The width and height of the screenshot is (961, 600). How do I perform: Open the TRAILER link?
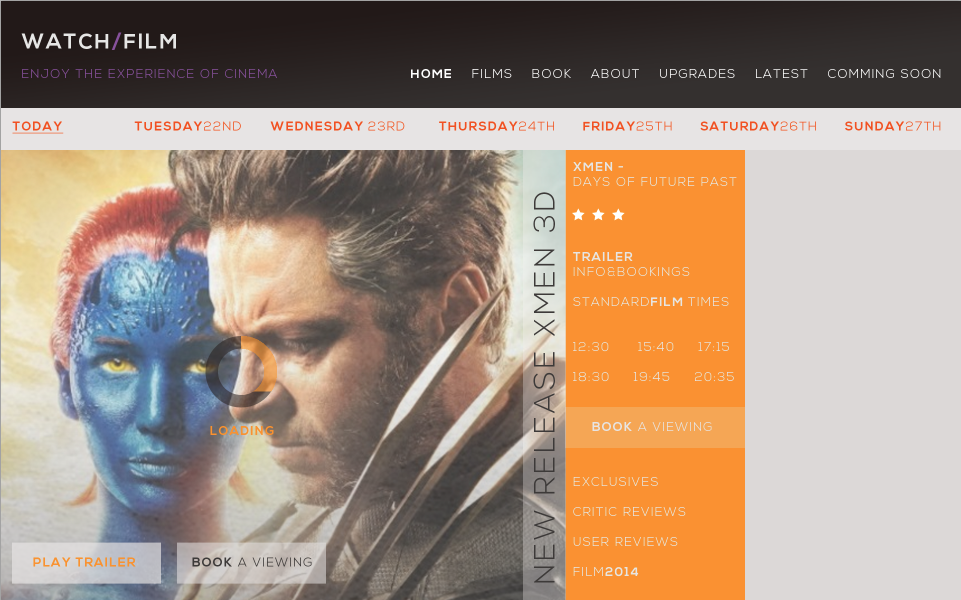(602, 257)
